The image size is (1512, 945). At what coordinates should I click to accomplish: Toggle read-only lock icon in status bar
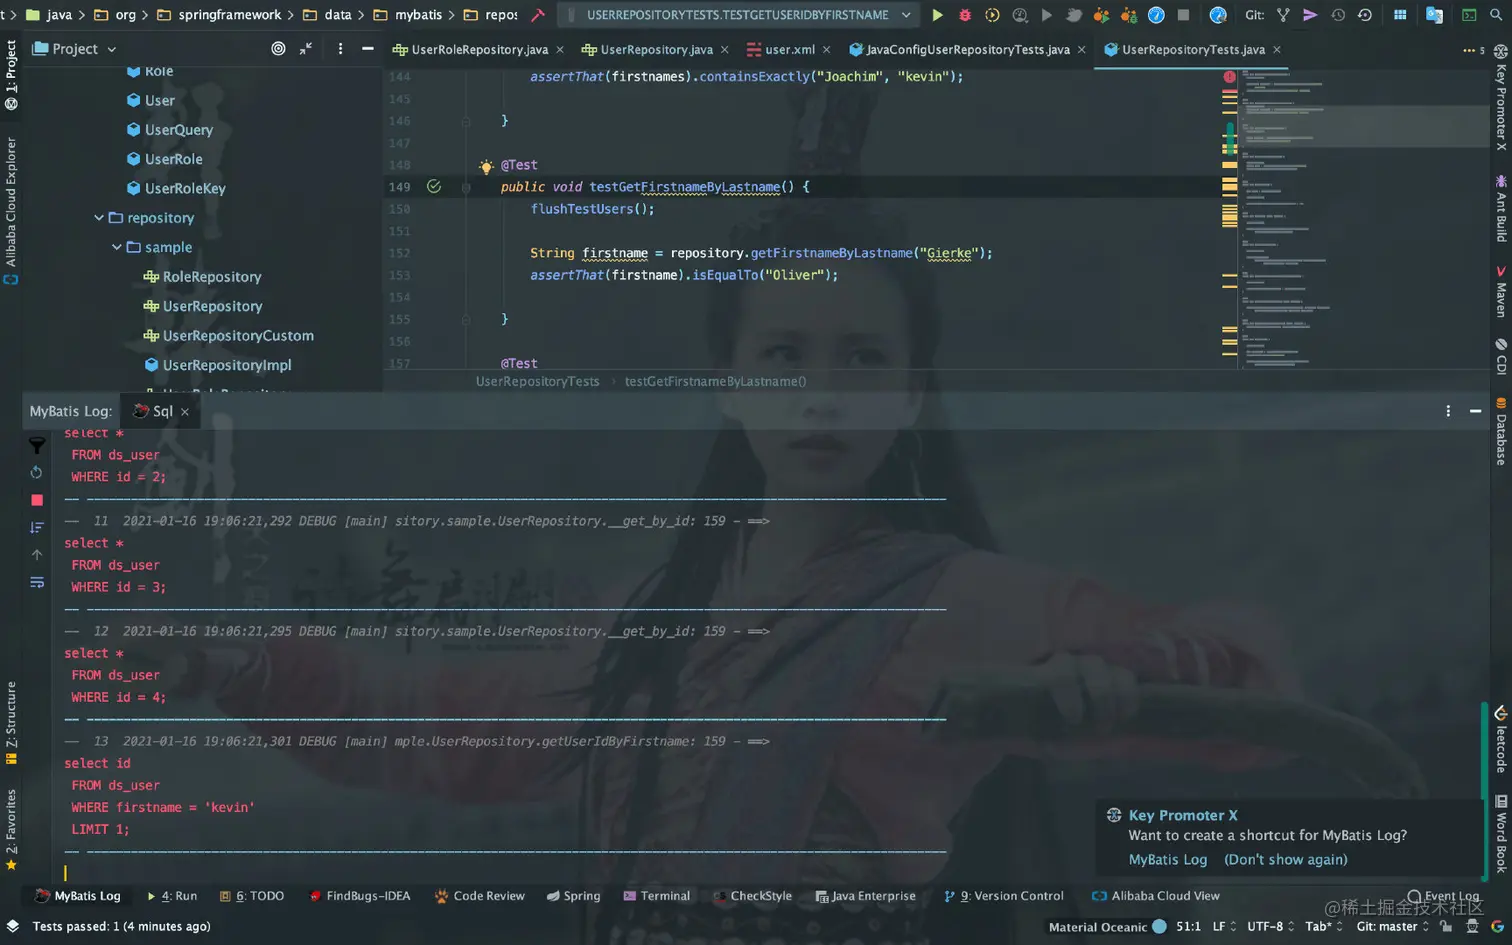point(1446,926)
